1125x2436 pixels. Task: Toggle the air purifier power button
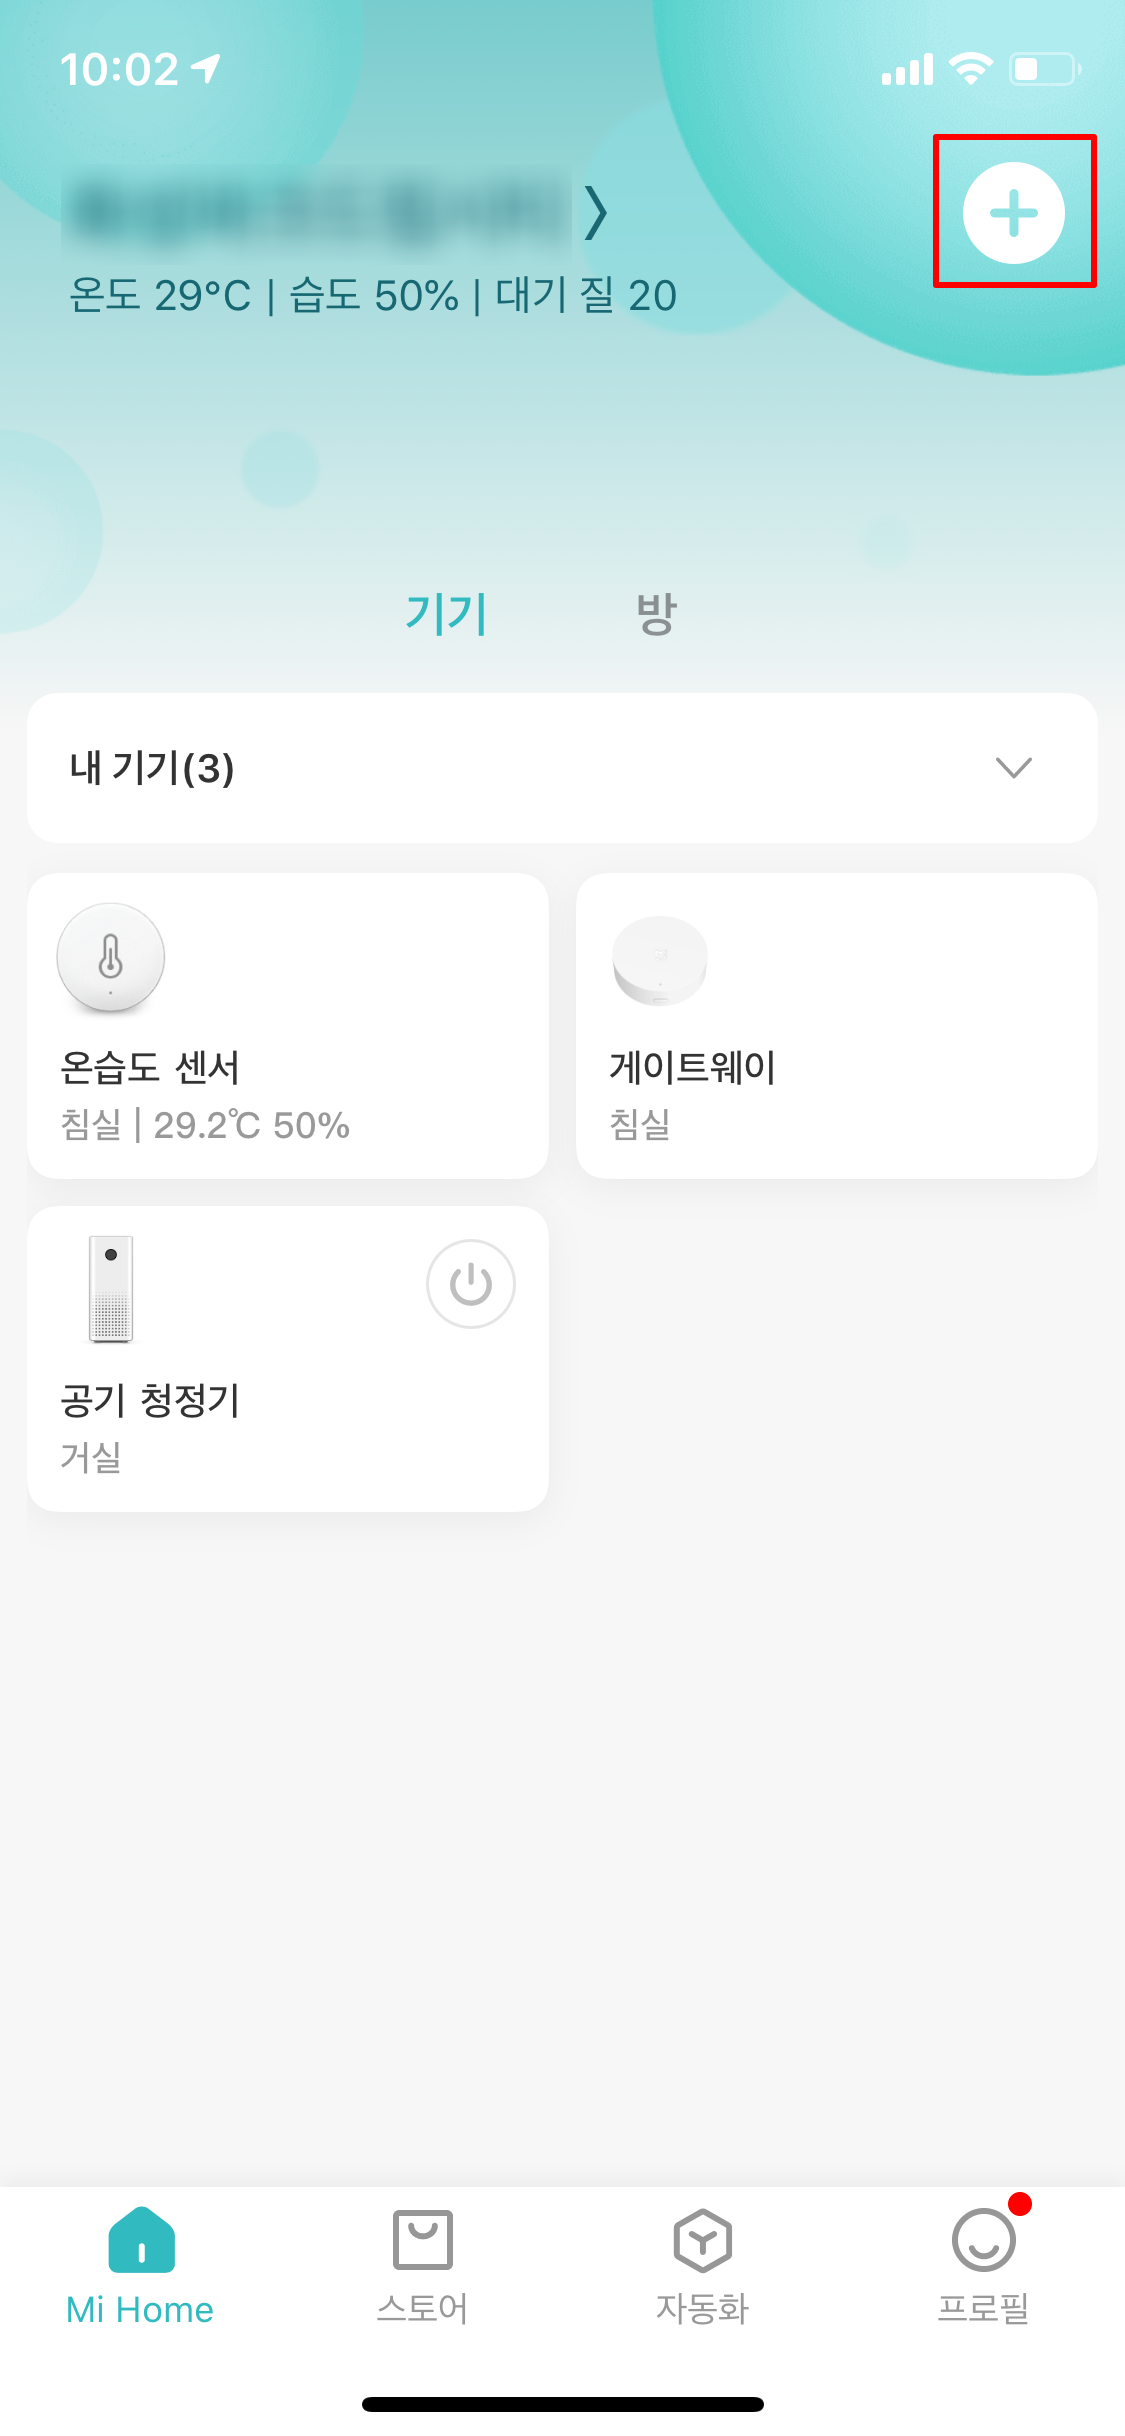pyautogui.click(x=470, y=1284)
